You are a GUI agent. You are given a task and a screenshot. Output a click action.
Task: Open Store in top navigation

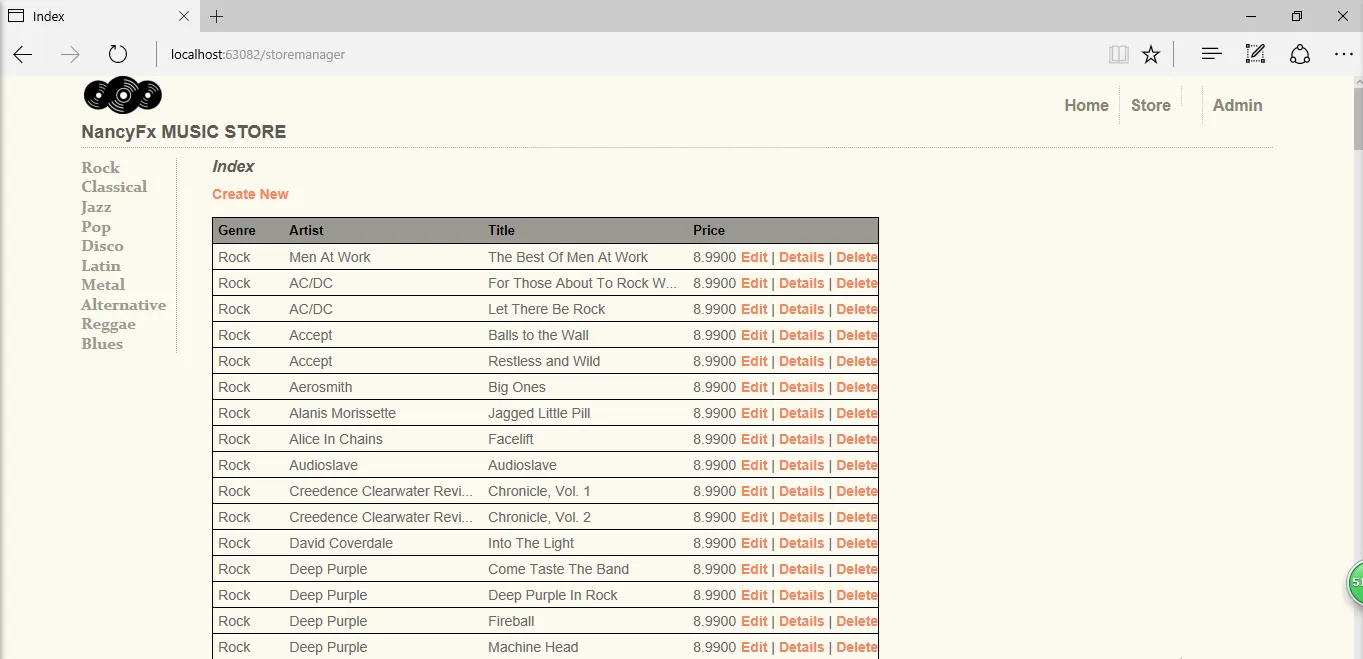pyautogui.click(x=1151, y=105)
